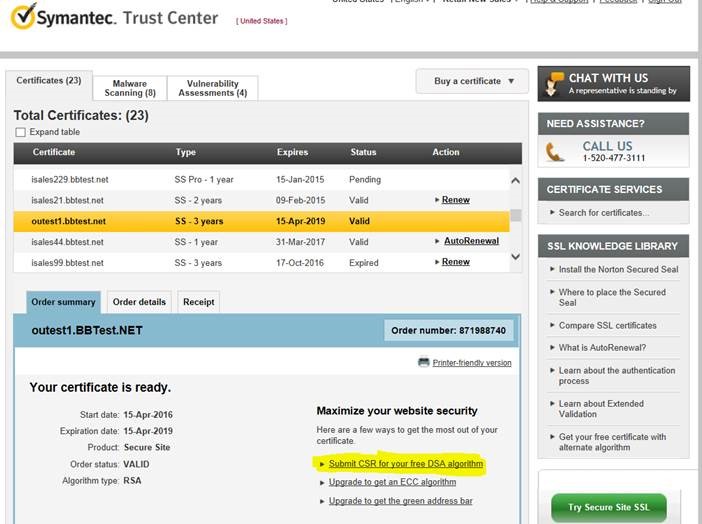Open the Vulnerability Assessments (4) tab
The width and height of the screenshot is (702, 524).
click(213, 88)
